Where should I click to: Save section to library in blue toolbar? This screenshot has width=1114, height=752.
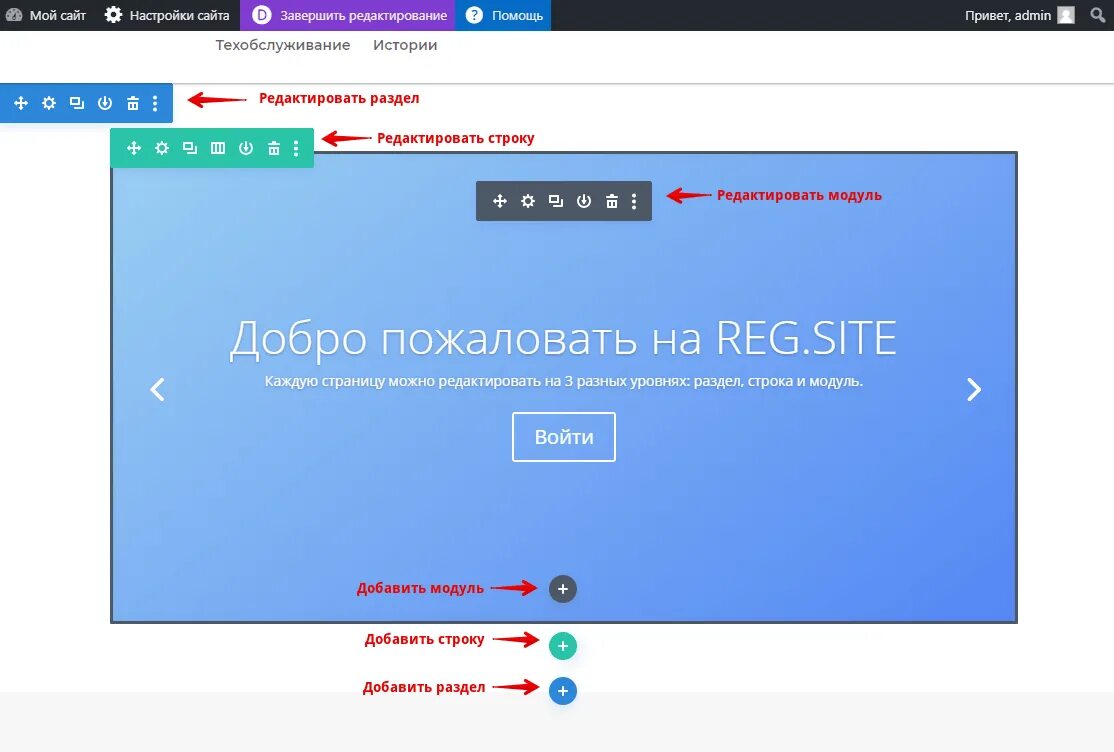point(104,103)
